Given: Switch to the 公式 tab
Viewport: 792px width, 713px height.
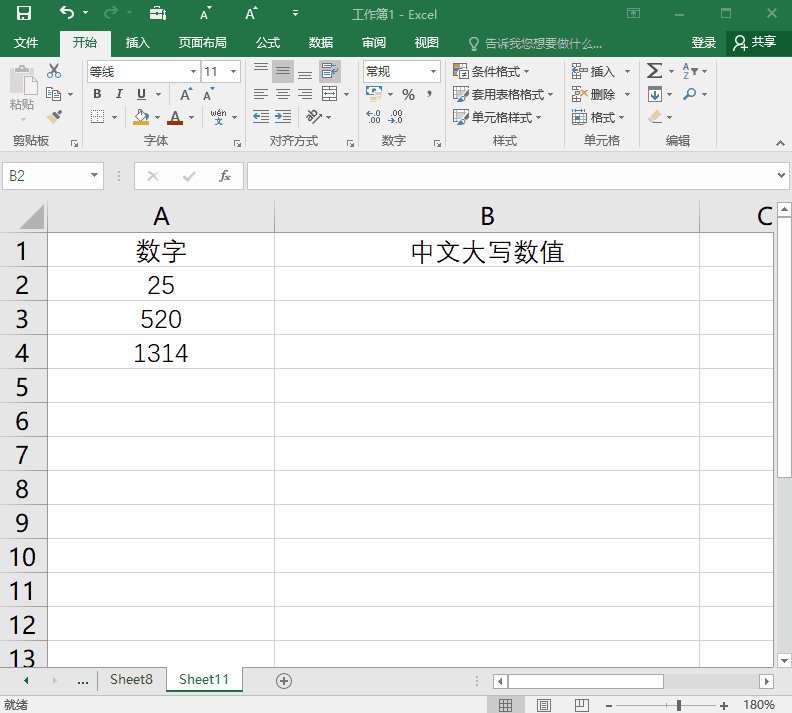Looking at the screenshot, I should (x=268, y=43).
